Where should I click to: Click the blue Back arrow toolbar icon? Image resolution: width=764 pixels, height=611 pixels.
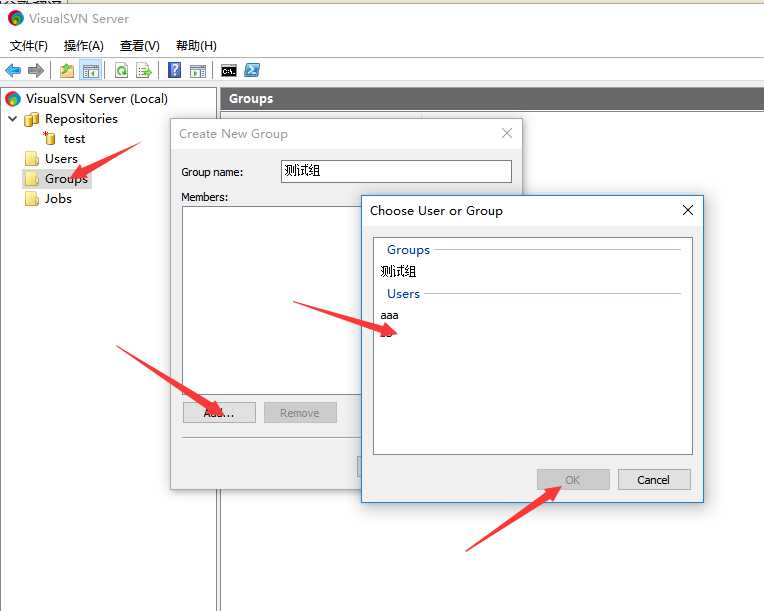click(x=13, y=71)
